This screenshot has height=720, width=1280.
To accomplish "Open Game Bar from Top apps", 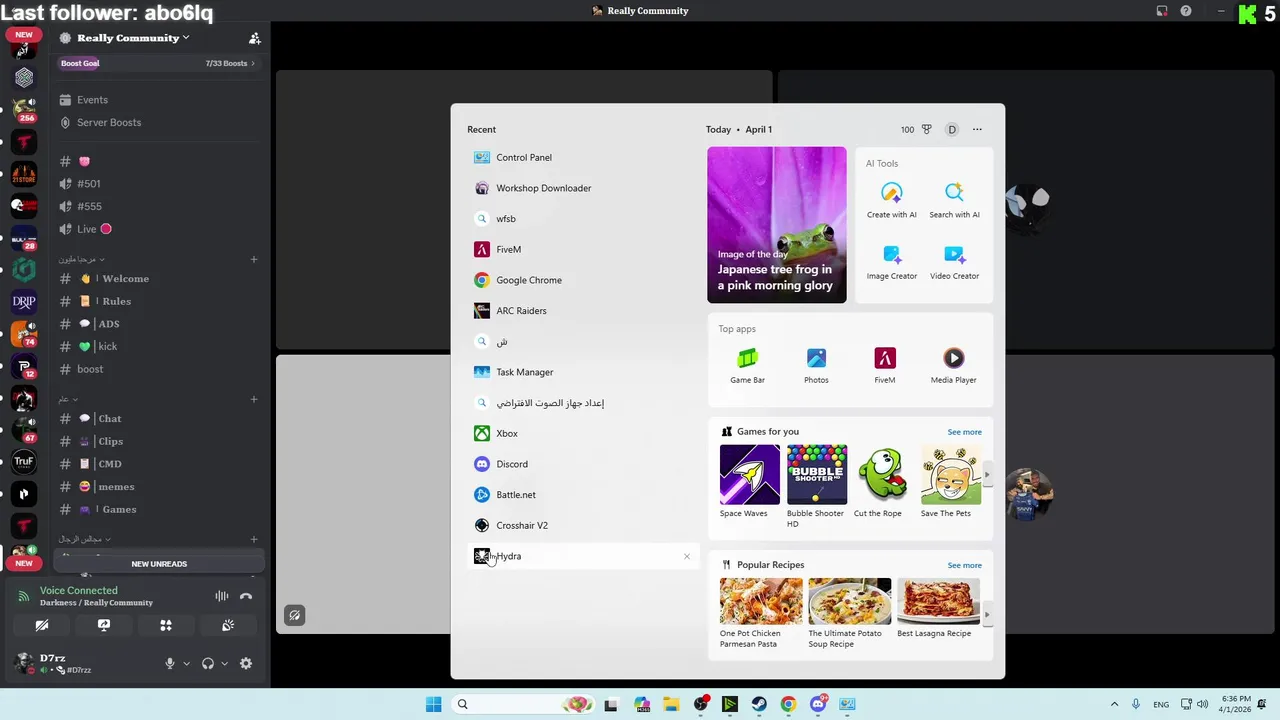I will click(x=748, y=366).
